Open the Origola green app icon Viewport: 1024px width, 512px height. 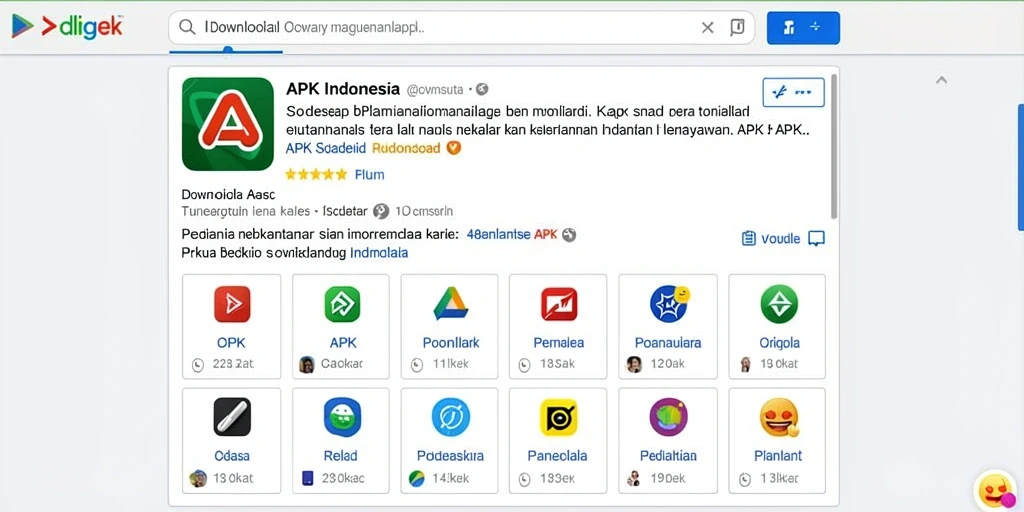click(x=779, y=304)
